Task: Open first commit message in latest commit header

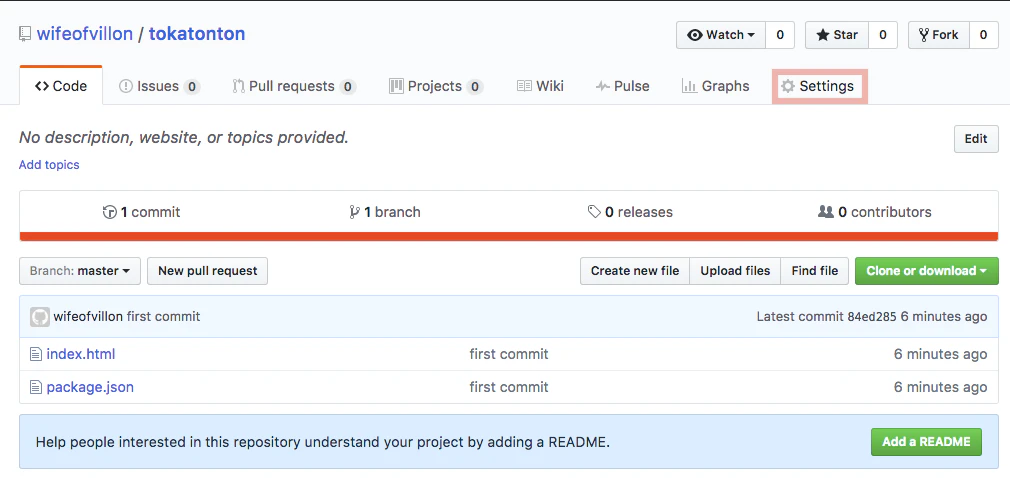Action: tap(164, 316)
